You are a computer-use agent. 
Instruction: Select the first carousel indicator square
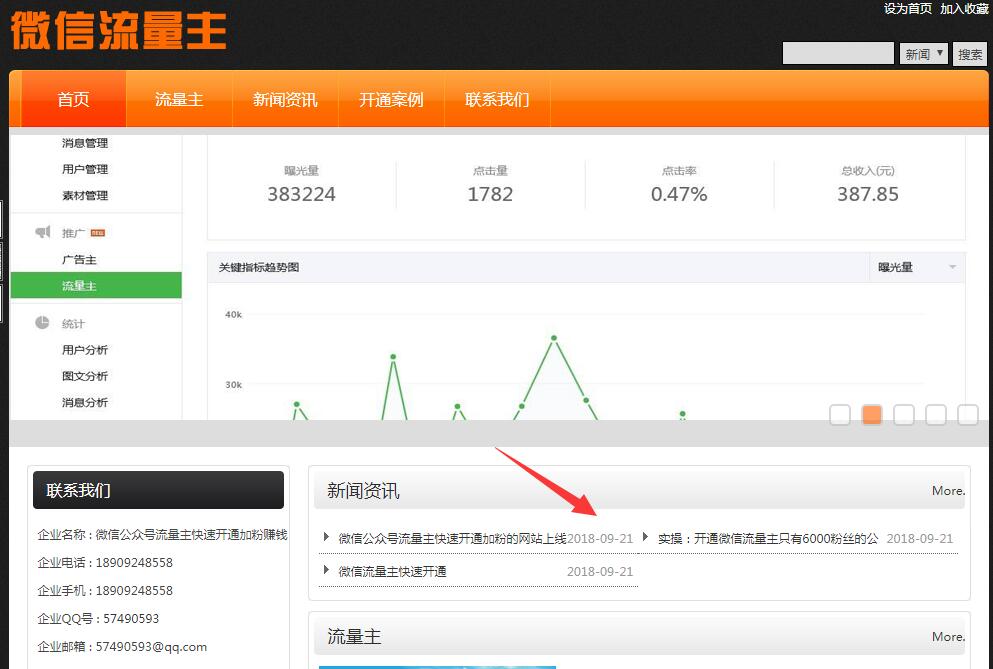coord(840,414)
